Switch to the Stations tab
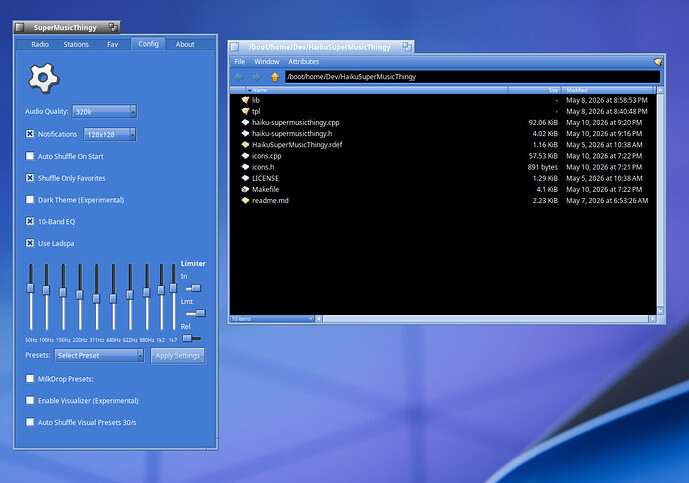 click(x=76, y=44)
